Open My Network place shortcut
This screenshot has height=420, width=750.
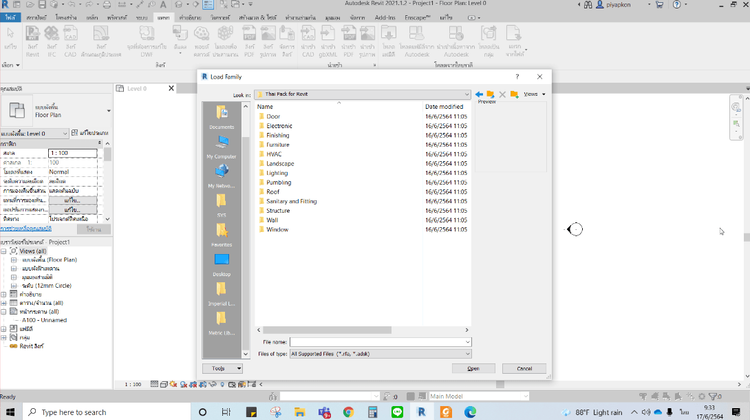coord(221,176)
